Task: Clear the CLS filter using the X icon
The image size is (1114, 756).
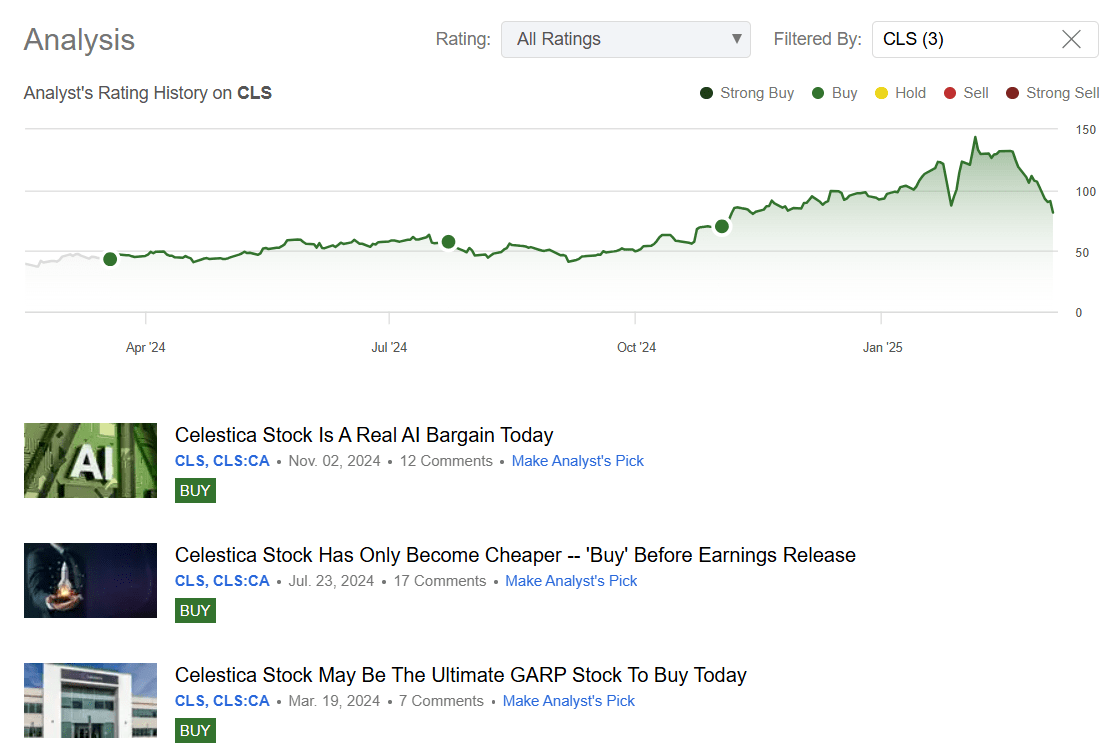Action: click(x=1071, y=39)
